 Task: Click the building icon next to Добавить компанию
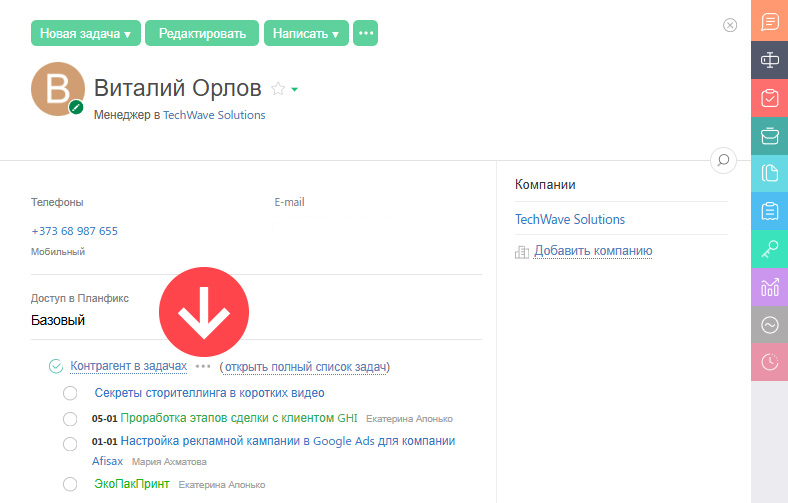tap(522, 251)
